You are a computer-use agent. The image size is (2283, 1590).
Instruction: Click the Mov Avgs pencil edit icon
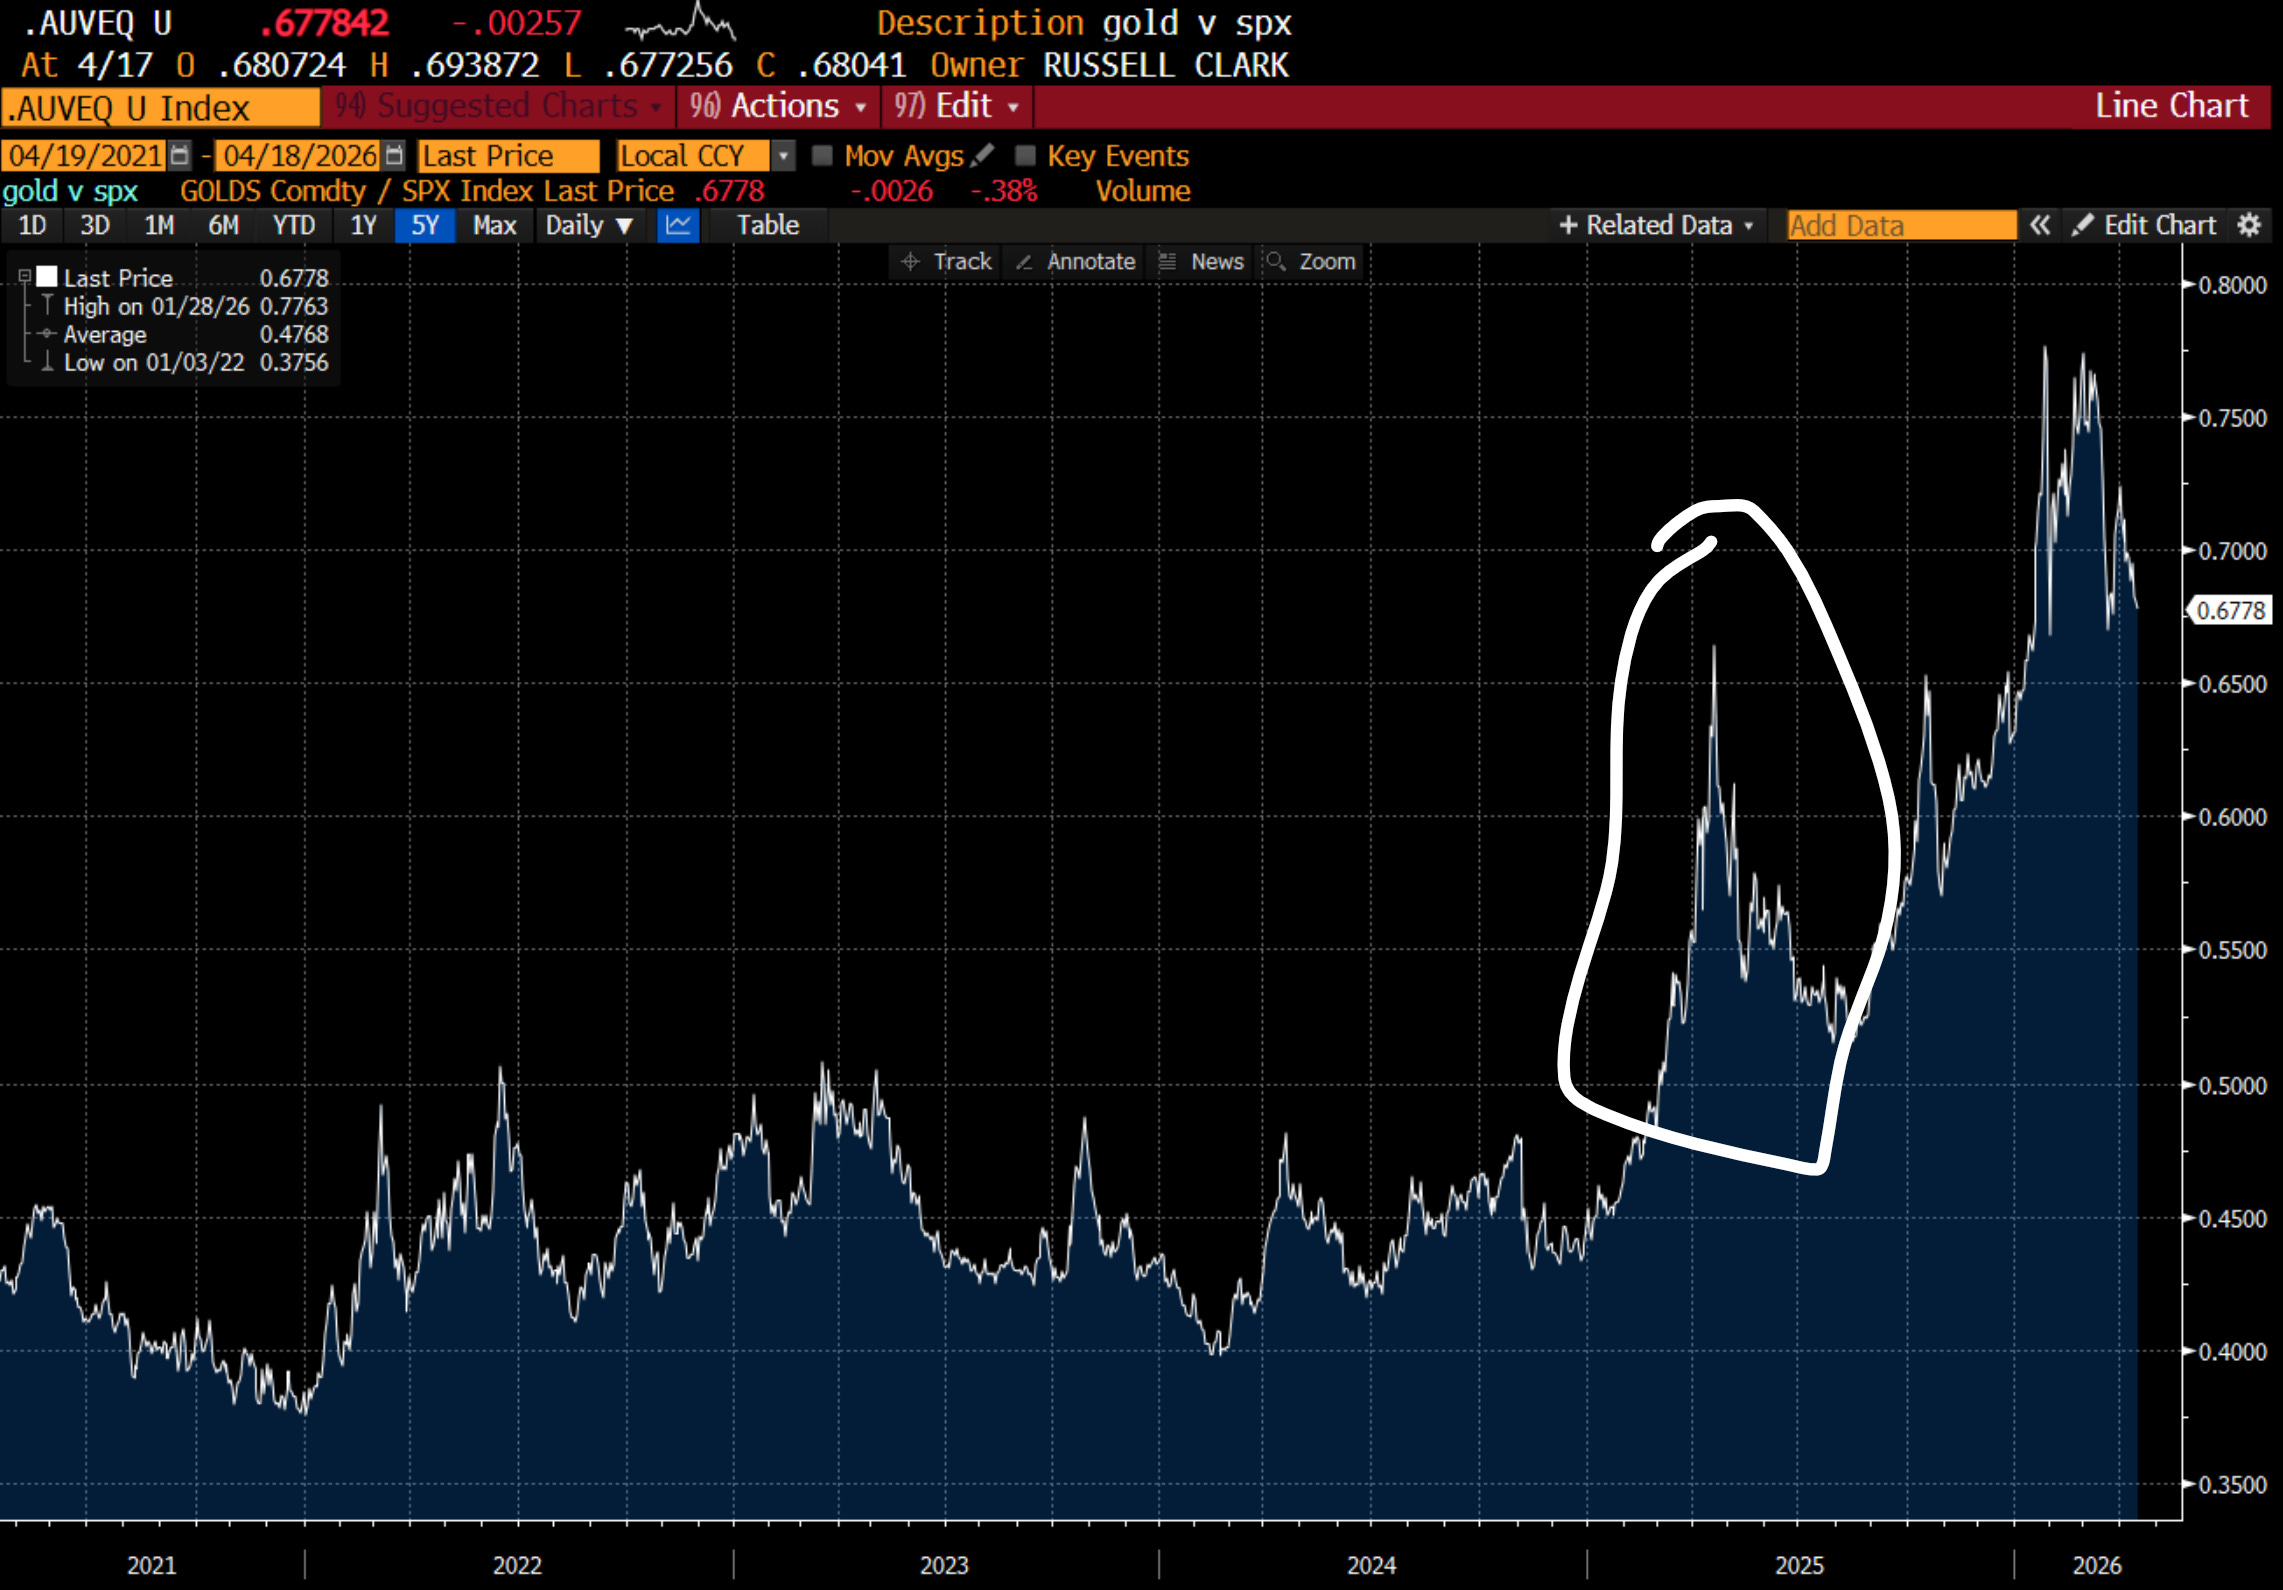pyautogui.click(x=984, y=155)
